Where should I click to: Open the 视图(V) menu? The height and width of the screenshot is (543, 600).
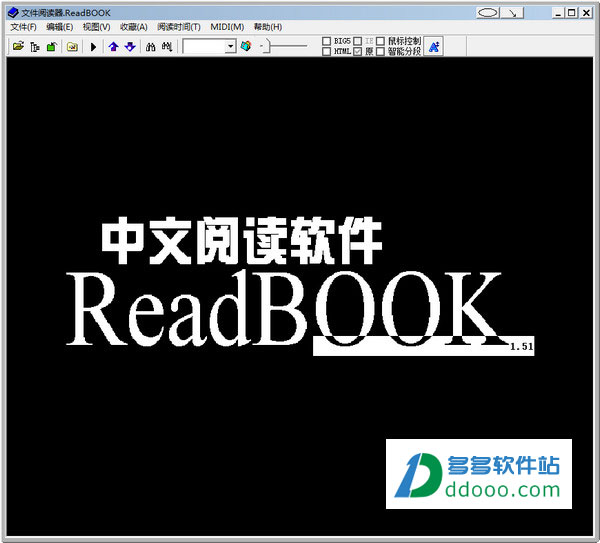[96, 27]
